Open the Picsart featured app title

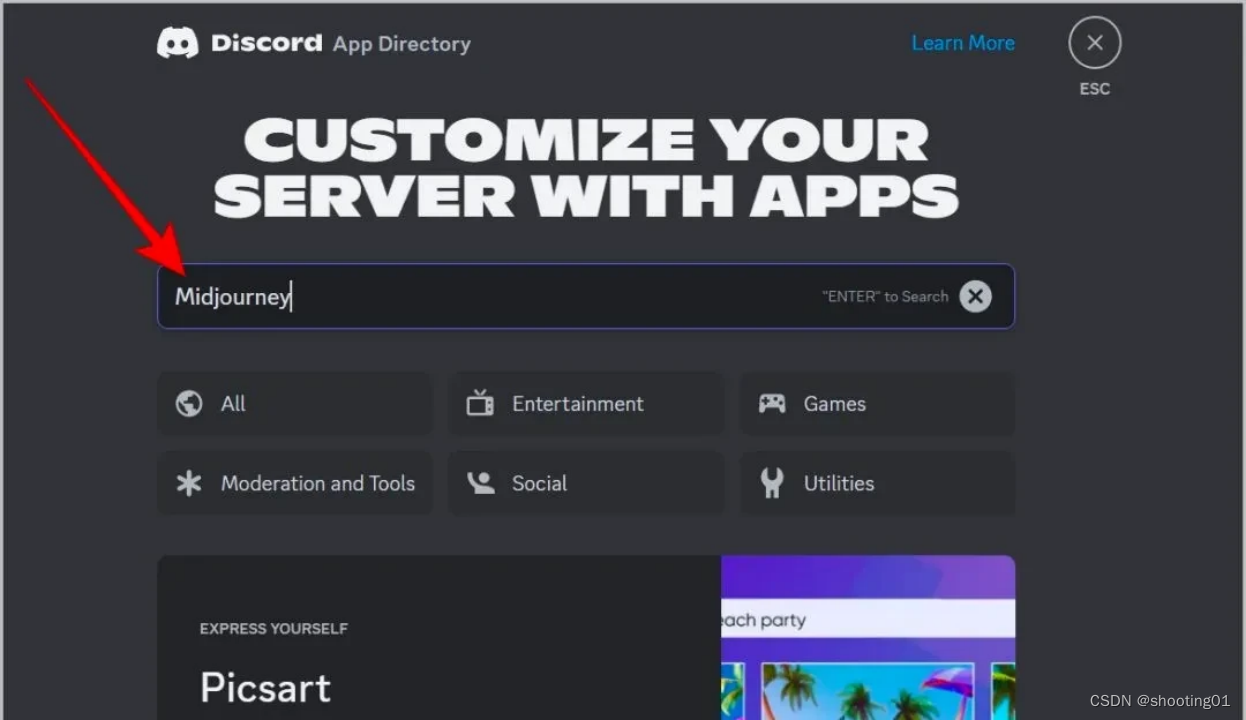265,688
